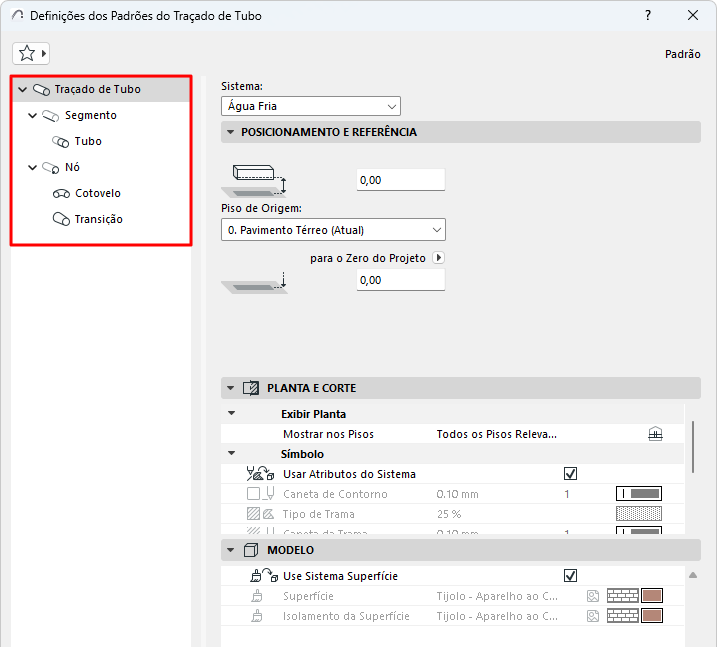Open the Sistema dropdown showing Água Fria
The width and height of the screenshot is (717, 647).
tap(310, 106)
